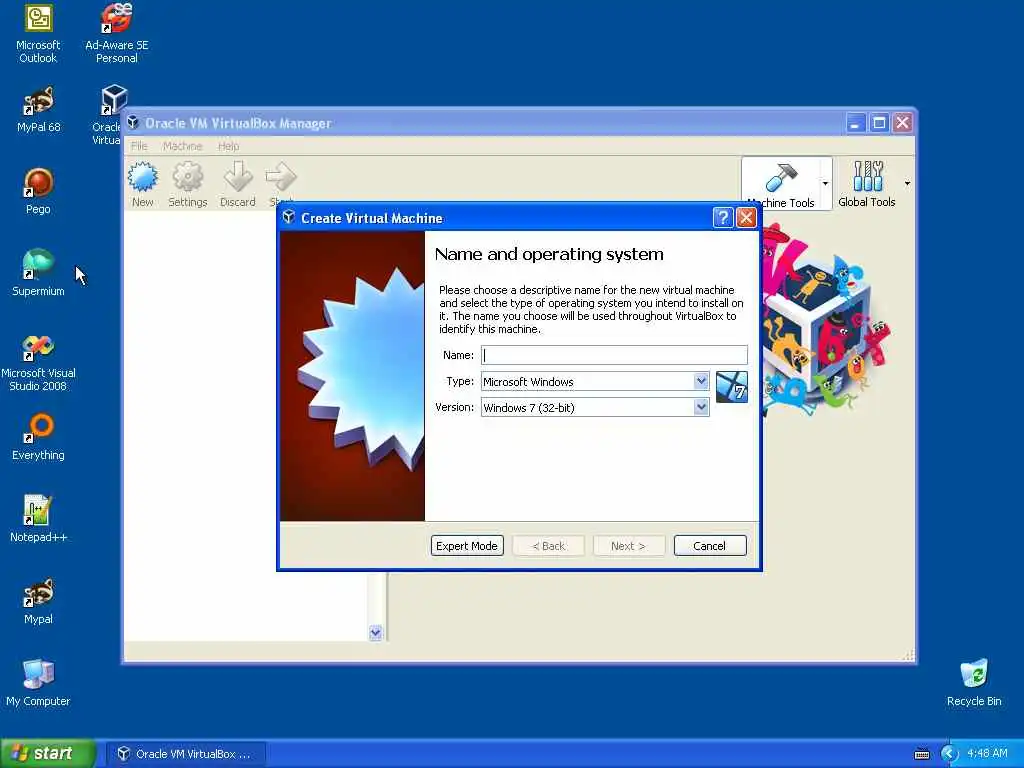Select MyPal 68 desktop icon
The width and height of the screenshot is (1024, 768).
[38, 110]
